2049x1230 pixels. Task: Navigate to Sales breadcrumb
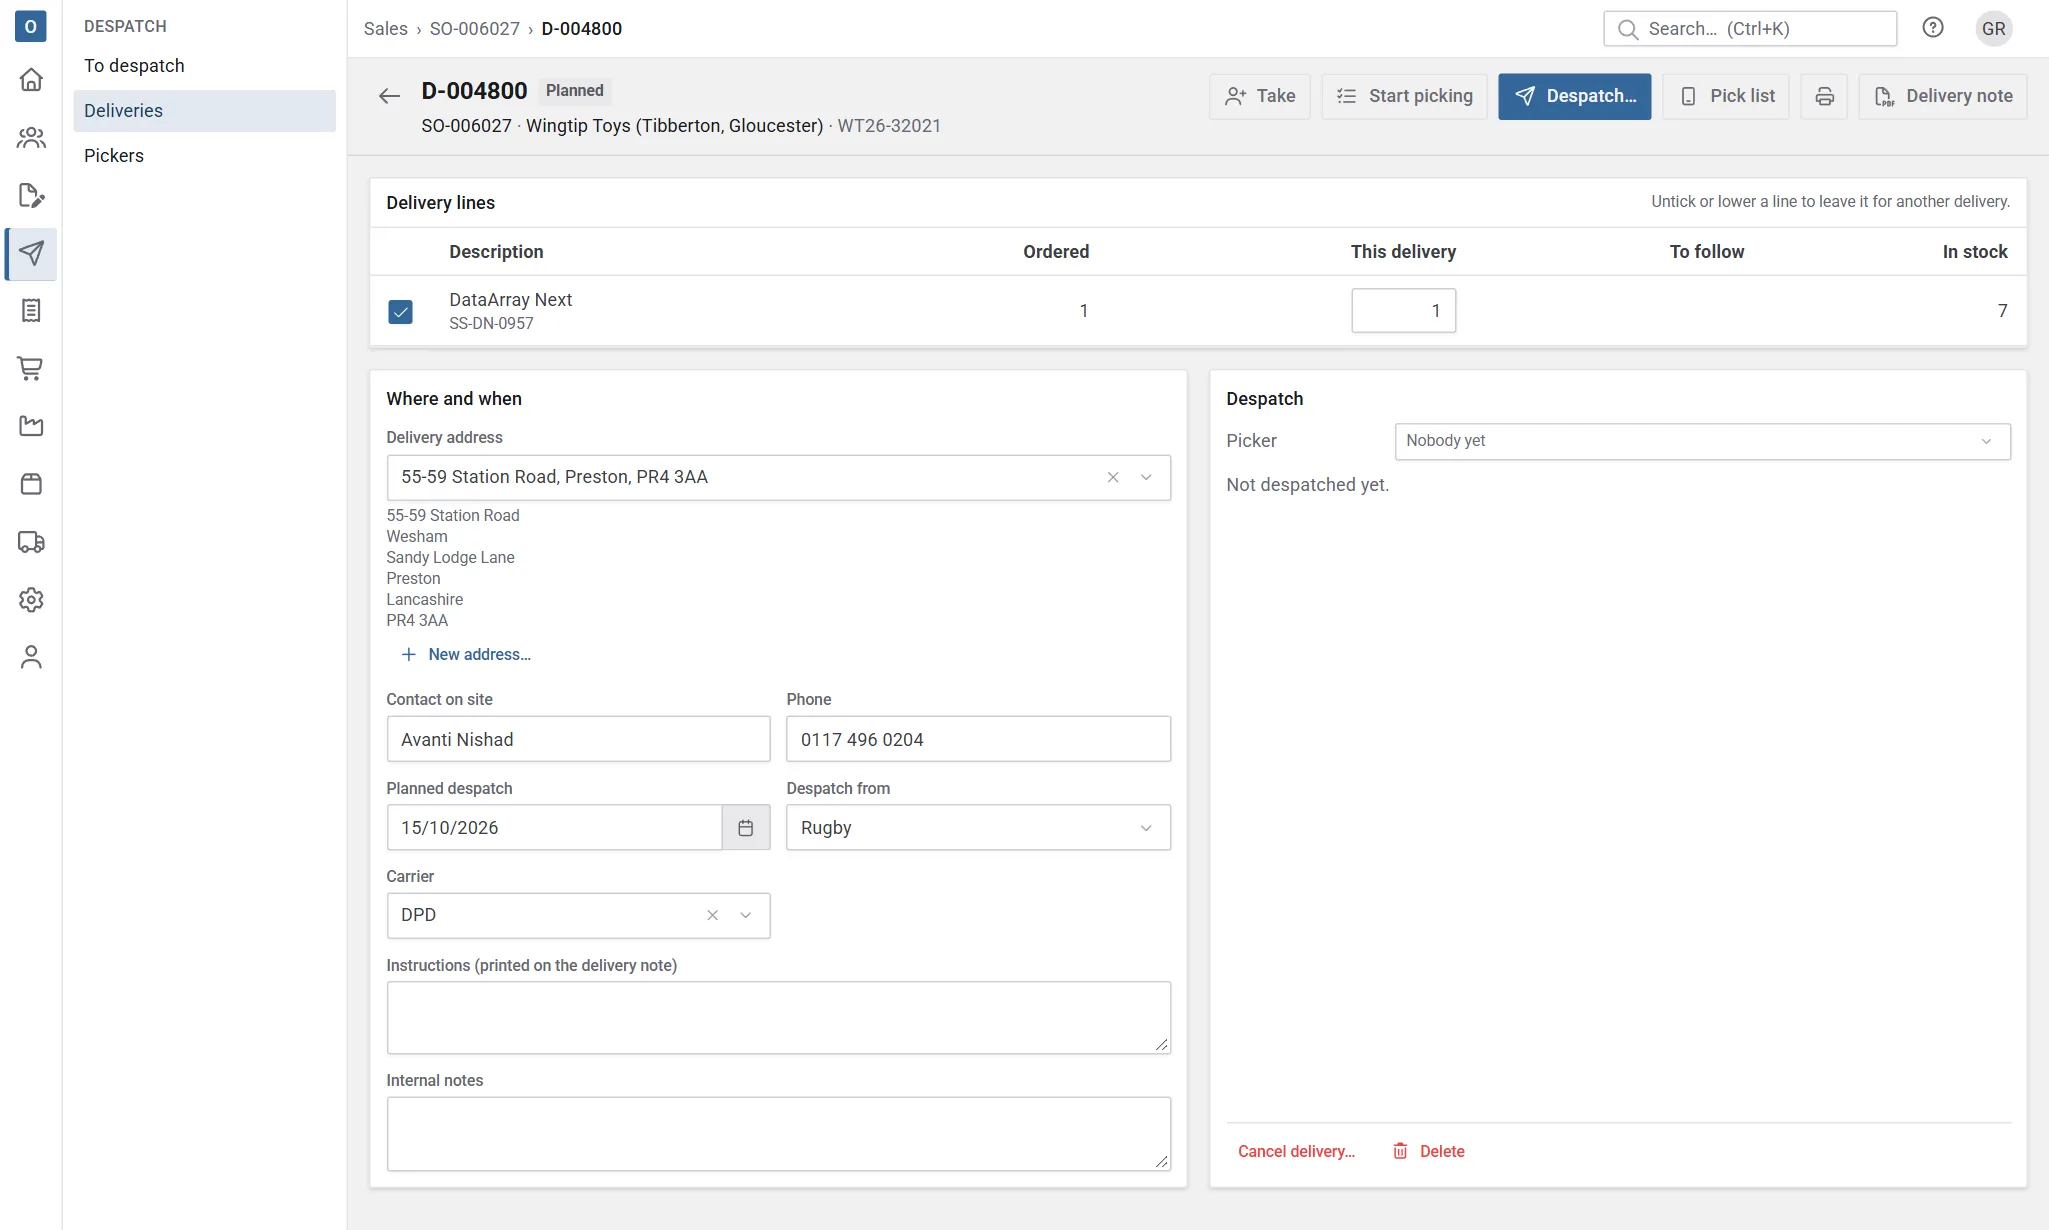(386, 29)
